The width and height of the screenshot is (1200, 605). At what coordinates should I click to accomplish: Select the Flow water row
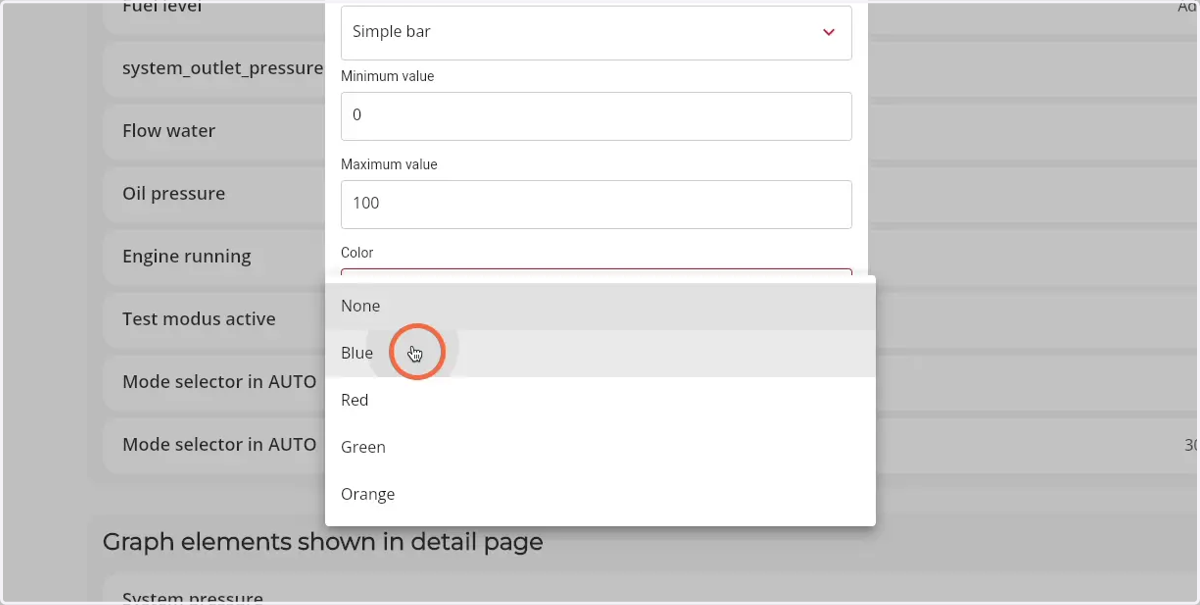[x=214, y=131]
